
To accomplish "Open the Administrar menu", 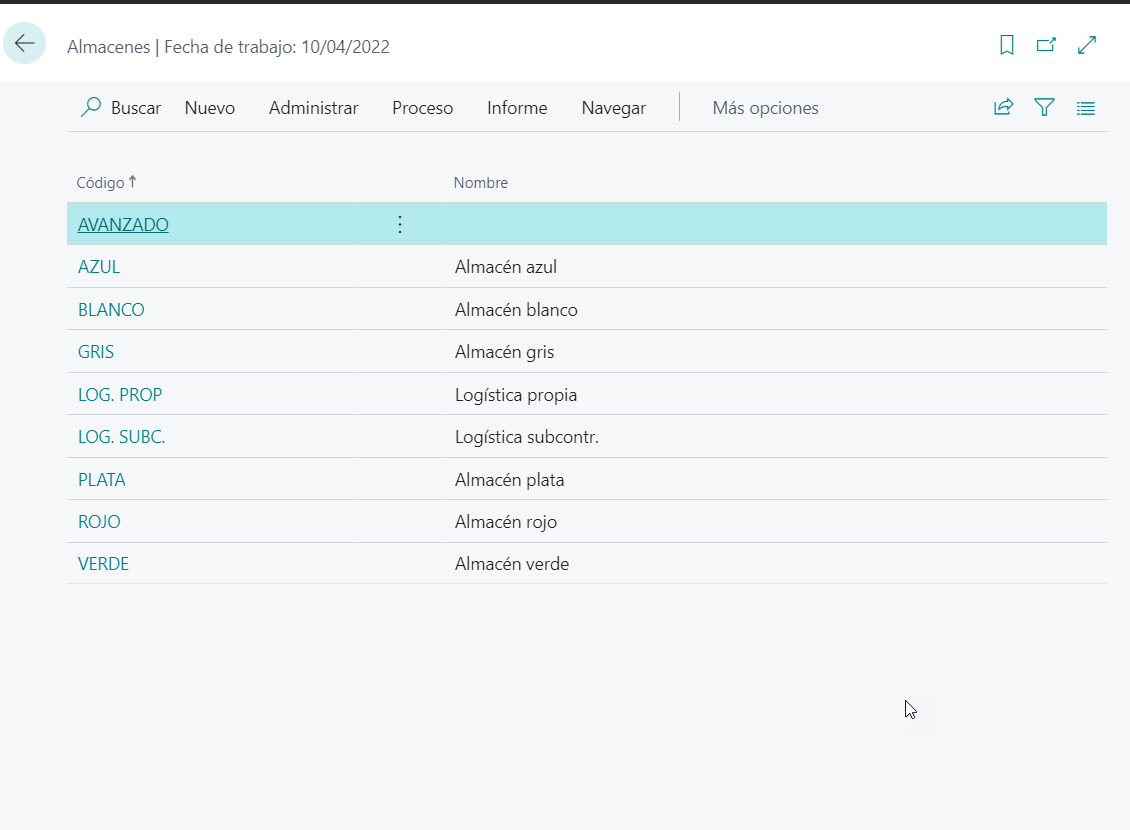I will pyautogui.click(x=313, y=108).
